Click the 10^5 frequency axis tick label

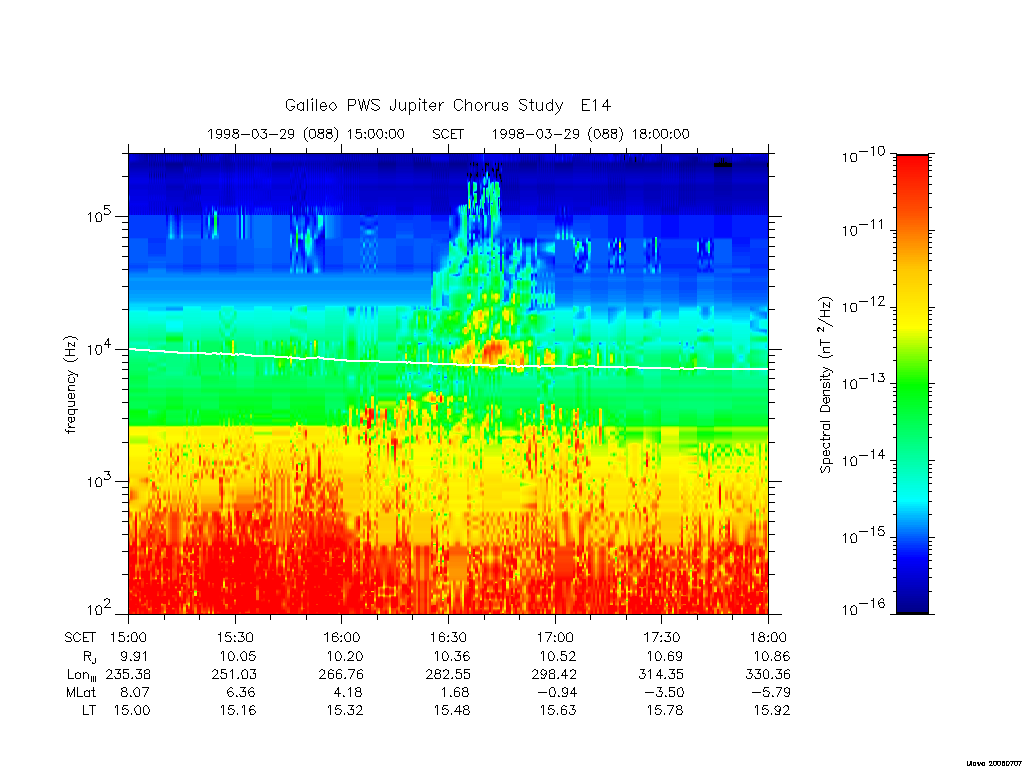pyautogui.click(x=100, y=214)
